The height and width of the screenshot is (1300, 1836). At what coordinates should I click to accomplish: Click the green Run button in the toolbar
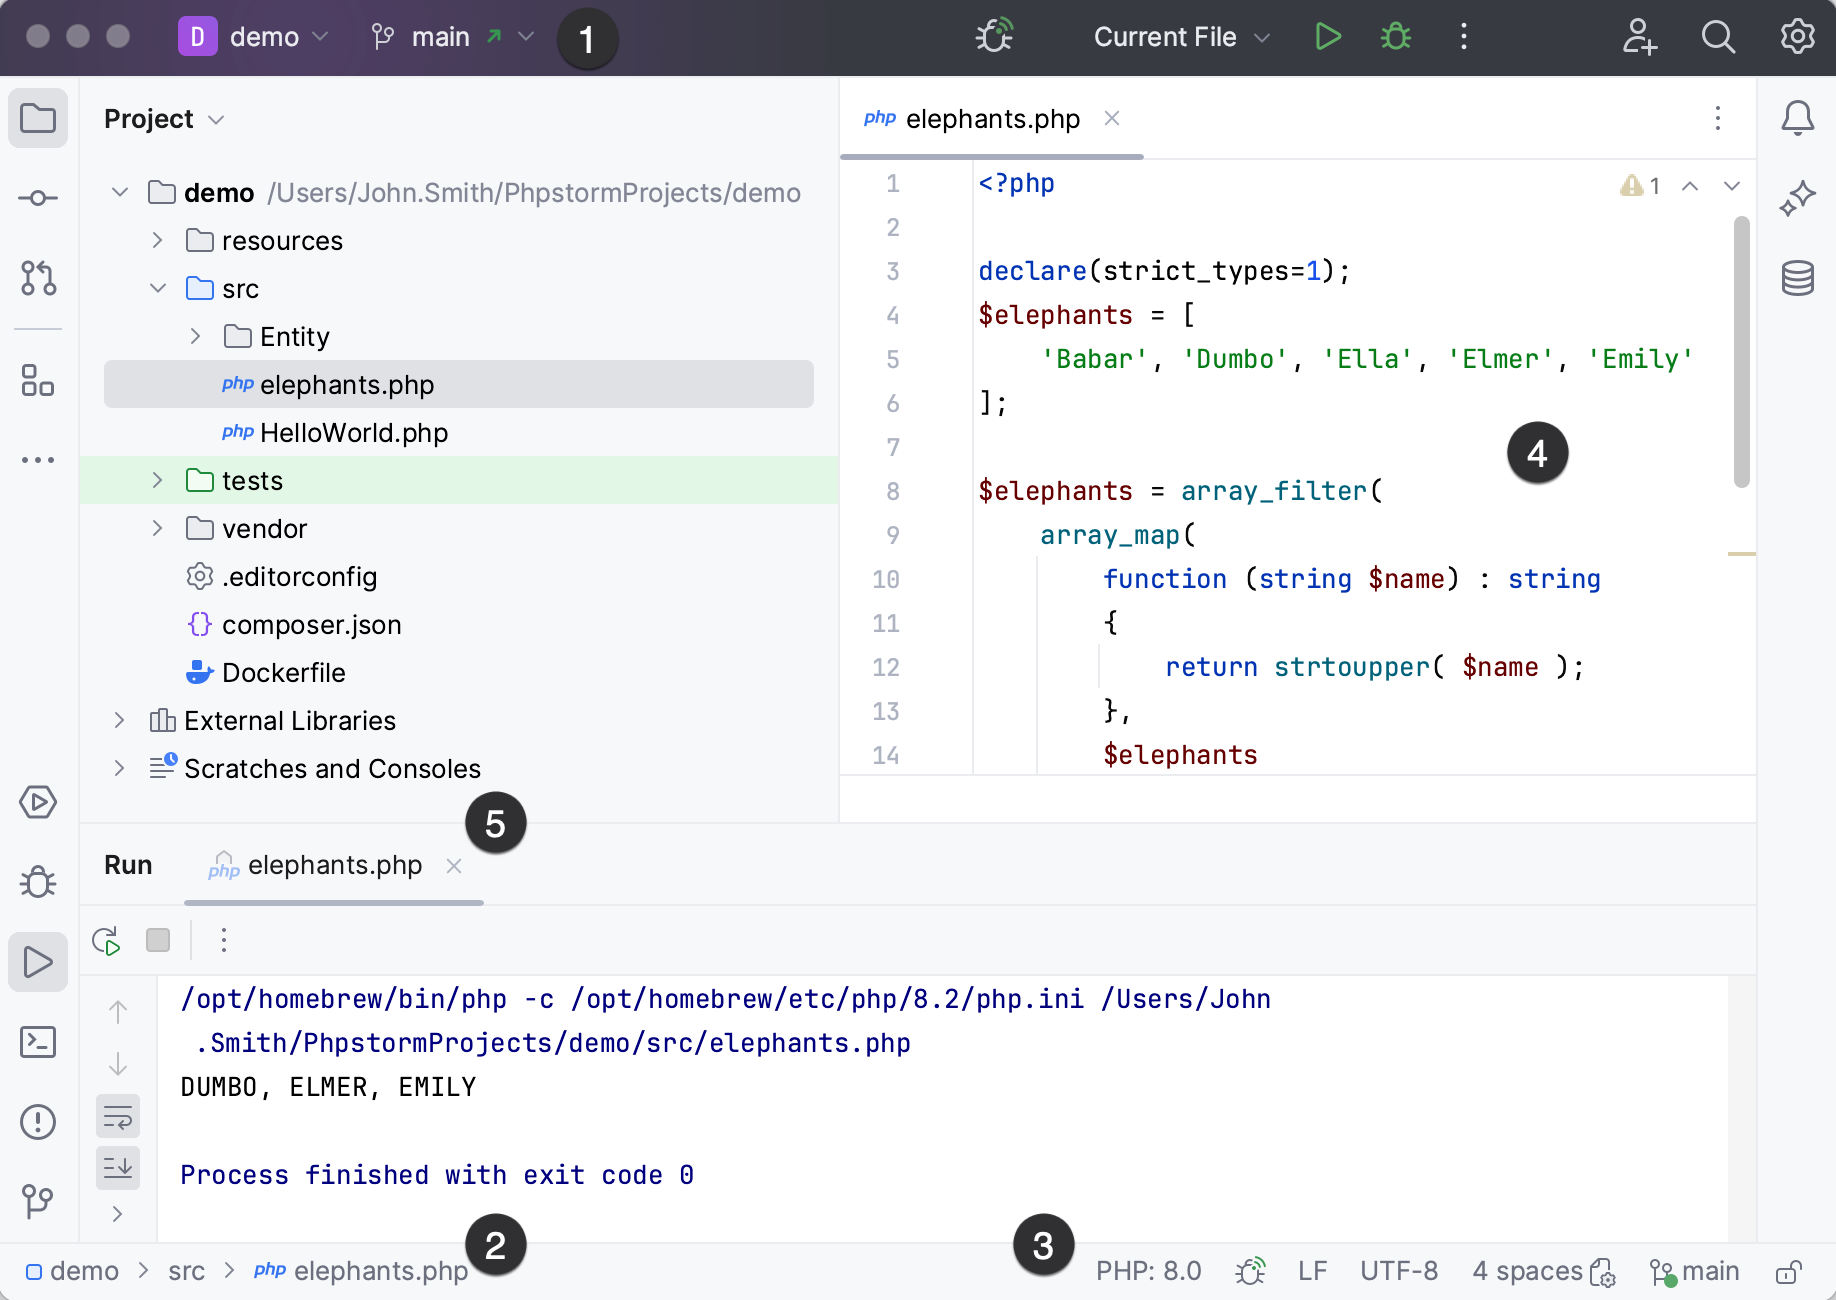point(1328,37)
